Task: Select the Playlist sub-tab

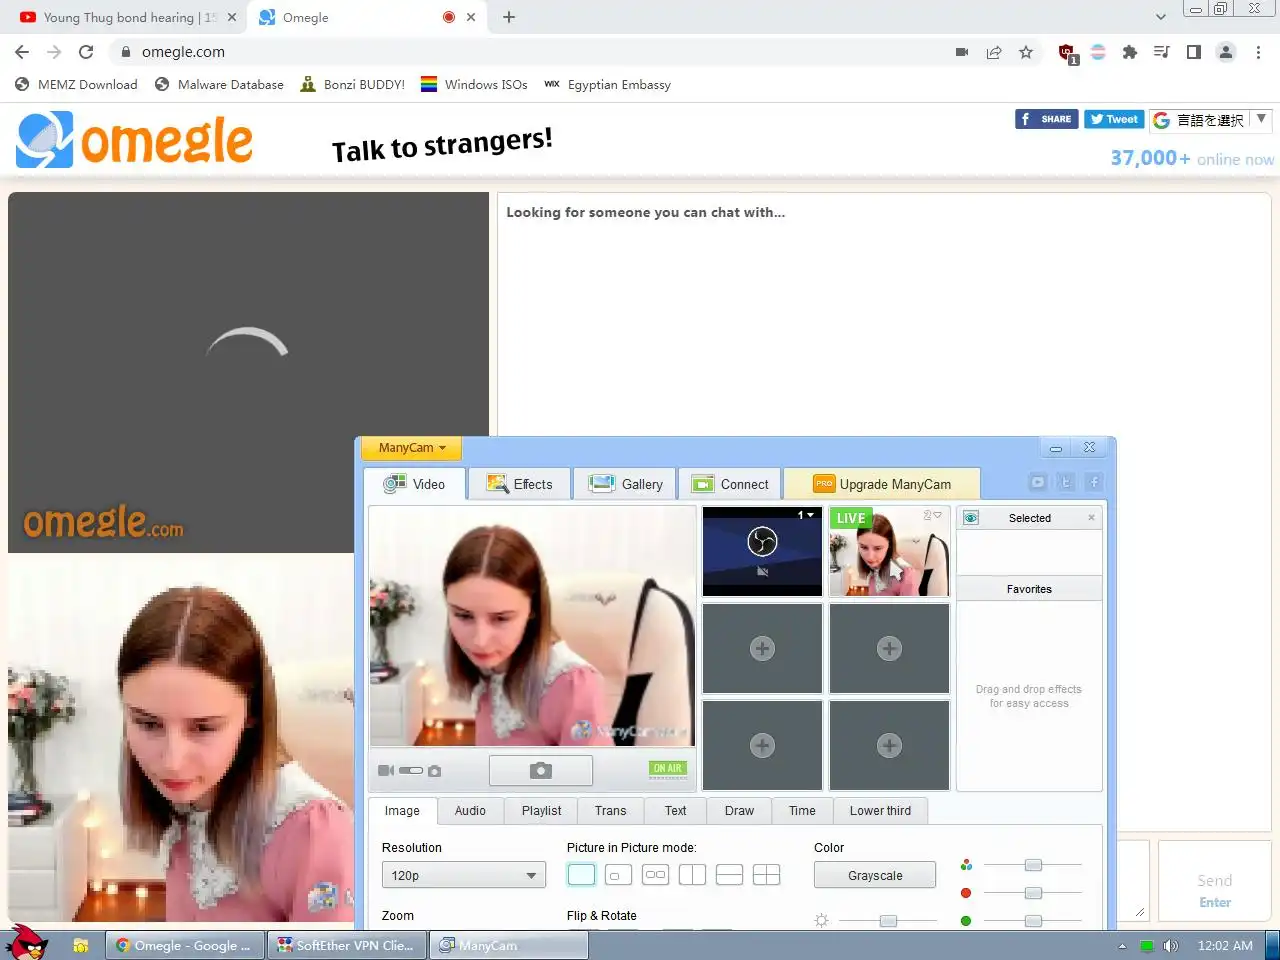Action: (541, 811)
